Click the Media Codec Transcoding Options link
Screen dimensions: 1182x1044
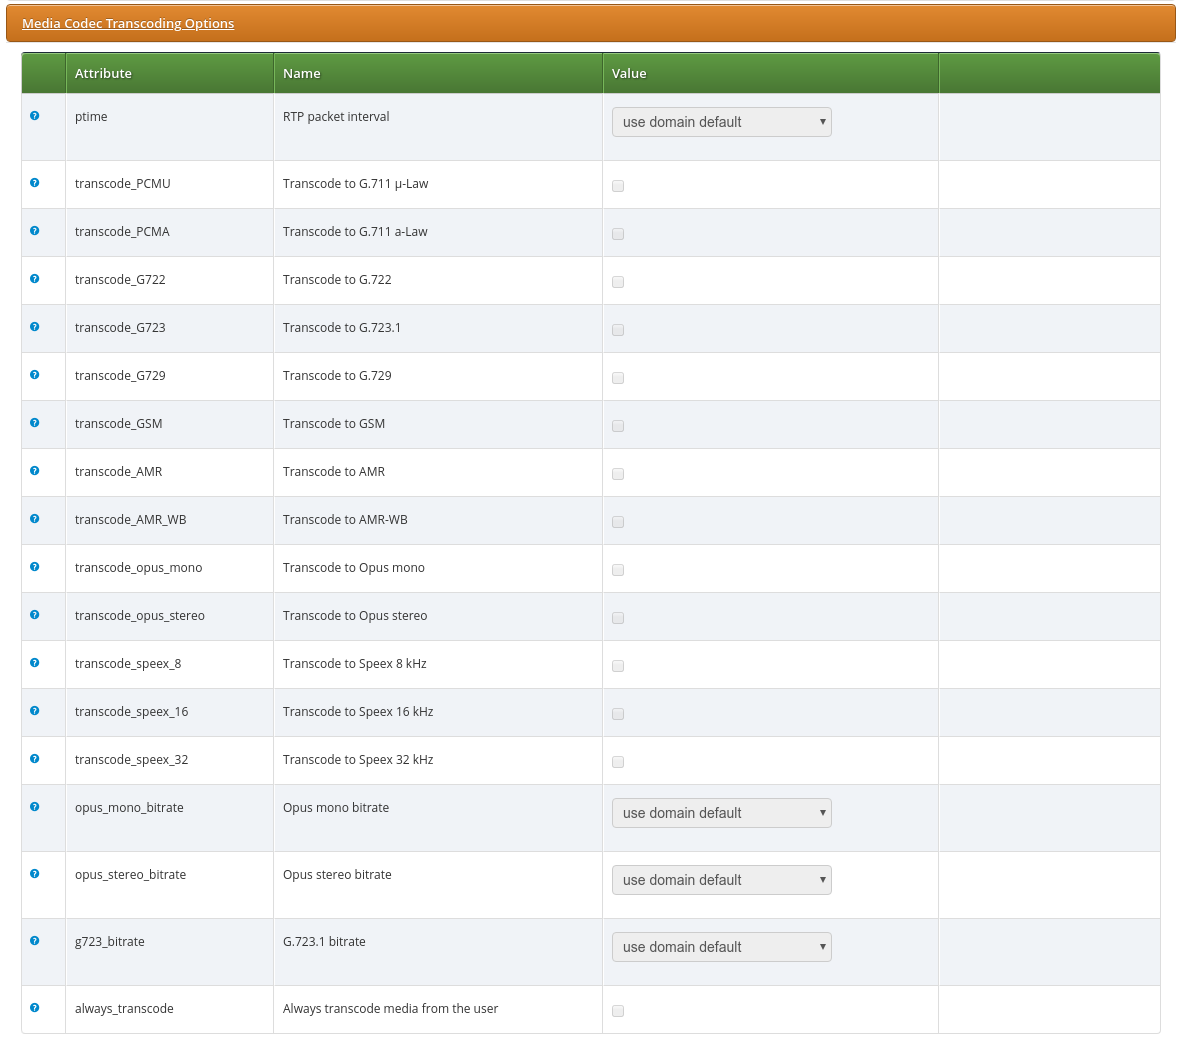[127, 23]
